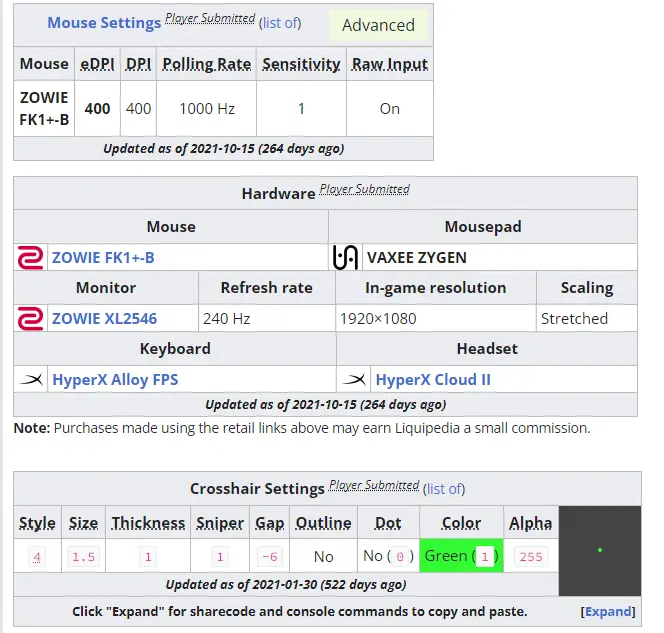This screenshot has width=664, height=633.
Task: Click the 1000 Hz polling rate value
Action: [207, 109]
